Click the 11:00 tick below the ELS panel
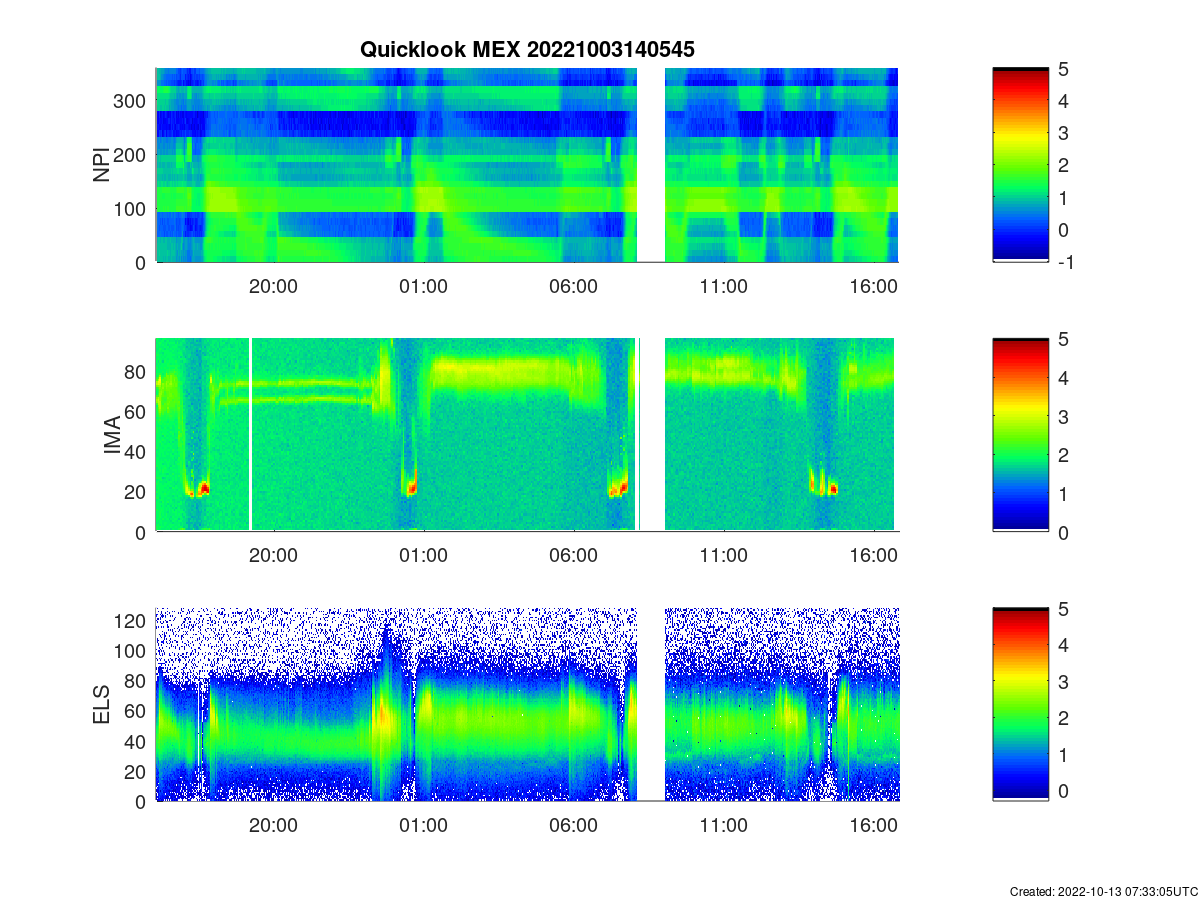Viewport: 1200px width, 900px height. pyautogui.click(x=723, y=826)
